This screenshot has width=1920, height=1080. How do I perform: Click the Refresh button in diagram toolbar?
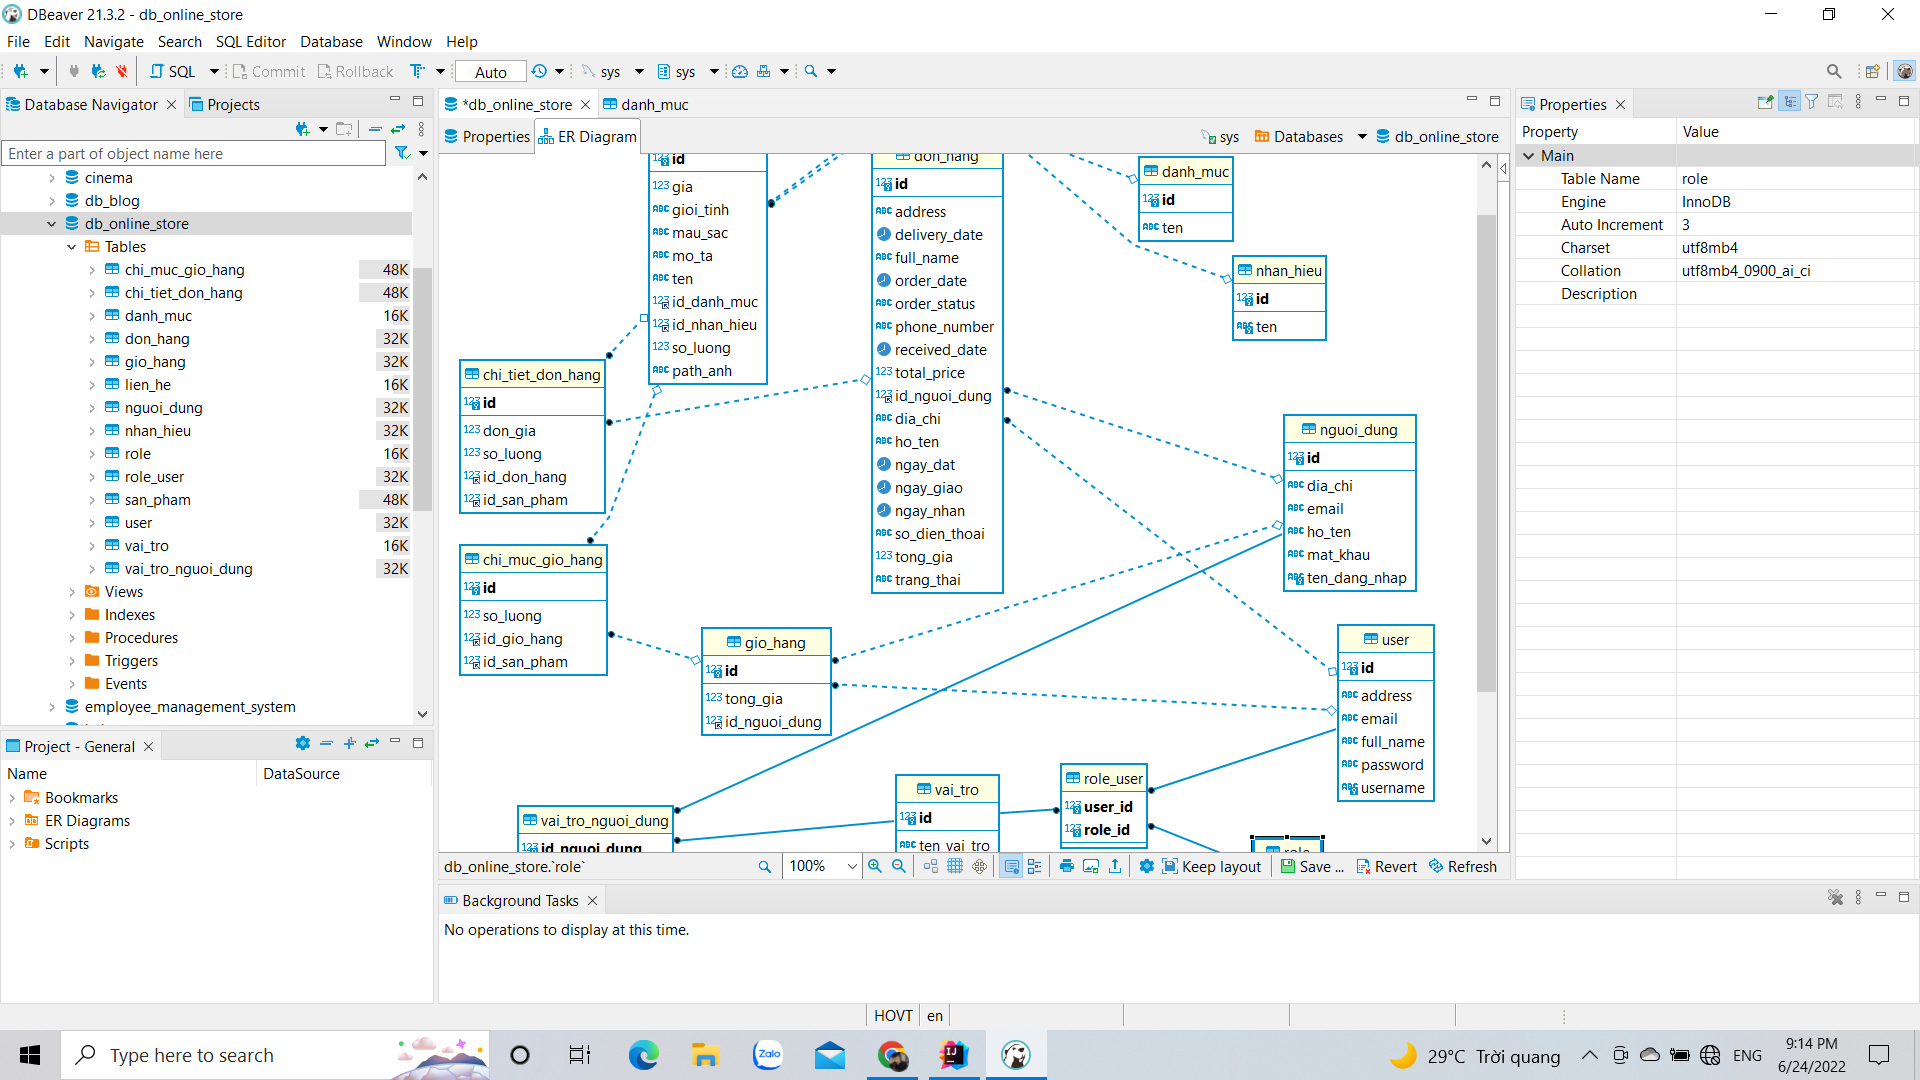click(1463, 867)
